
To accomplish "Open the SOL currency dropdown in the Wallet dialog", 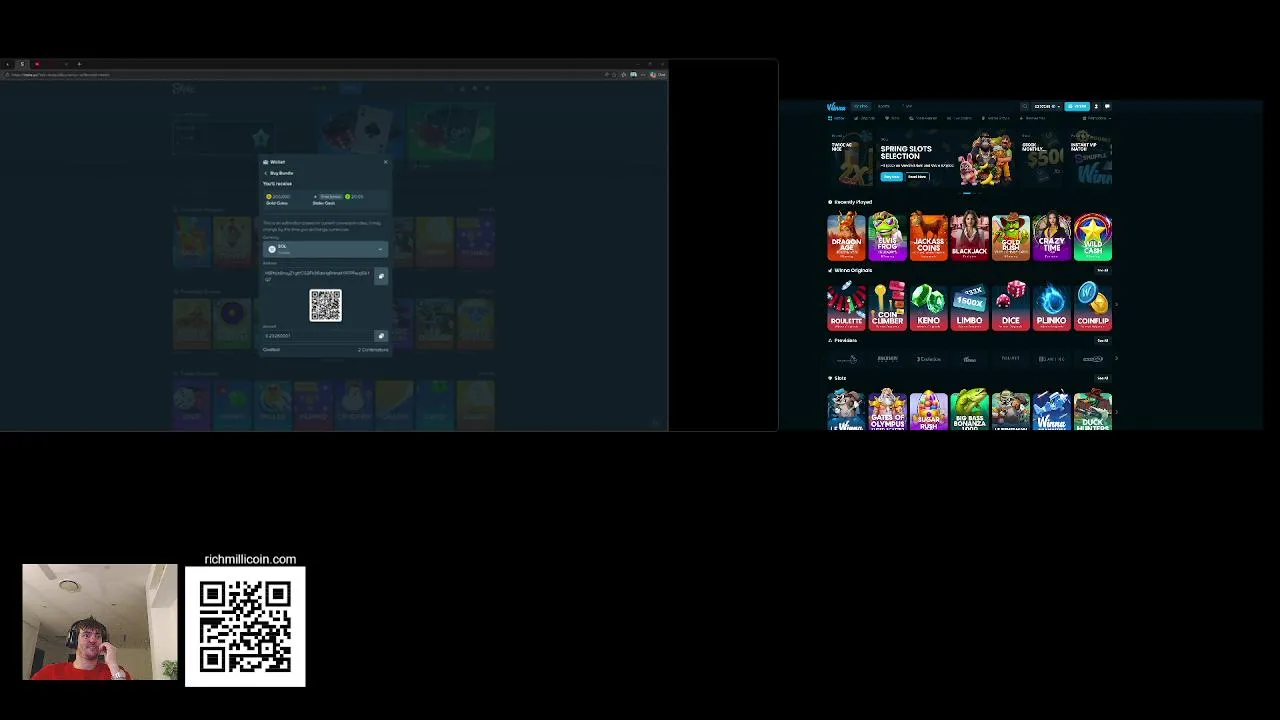I will [x=325, y=249].
